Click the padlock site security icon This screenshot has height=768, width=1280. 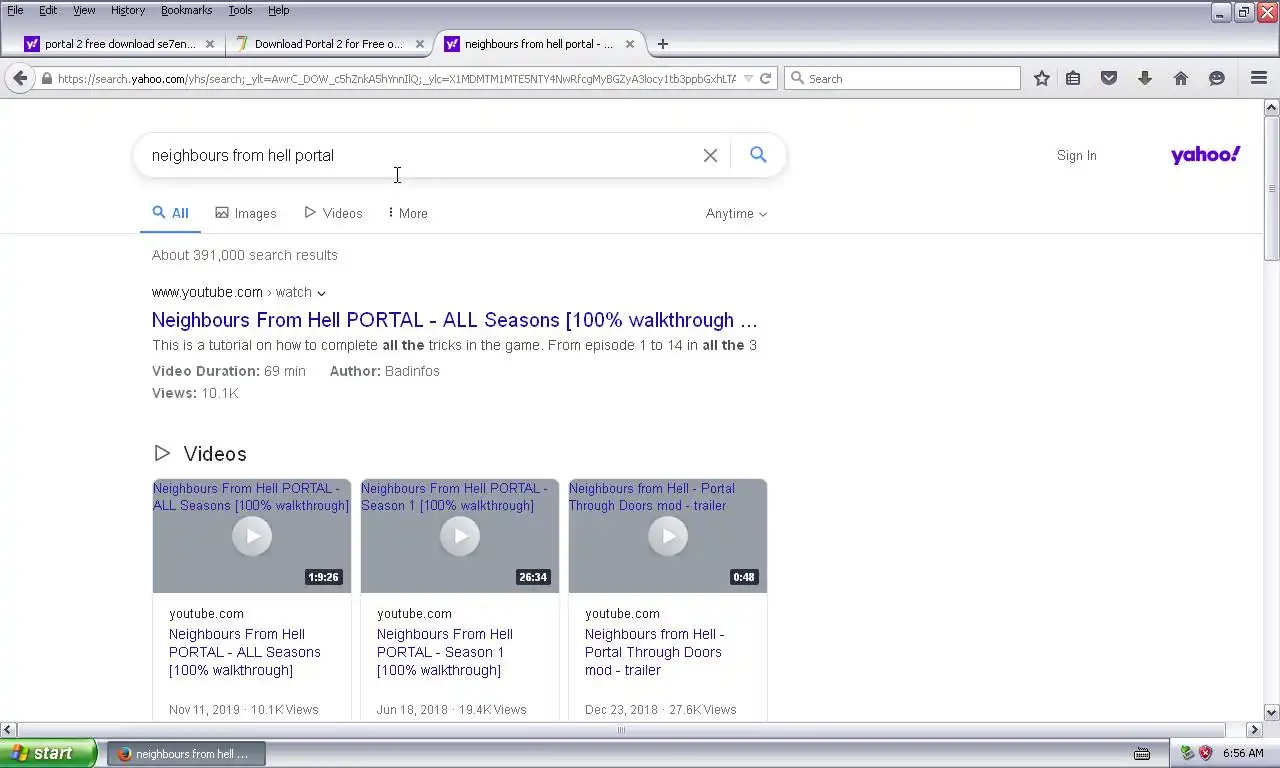pyautogui.click(x=46, y=79)
